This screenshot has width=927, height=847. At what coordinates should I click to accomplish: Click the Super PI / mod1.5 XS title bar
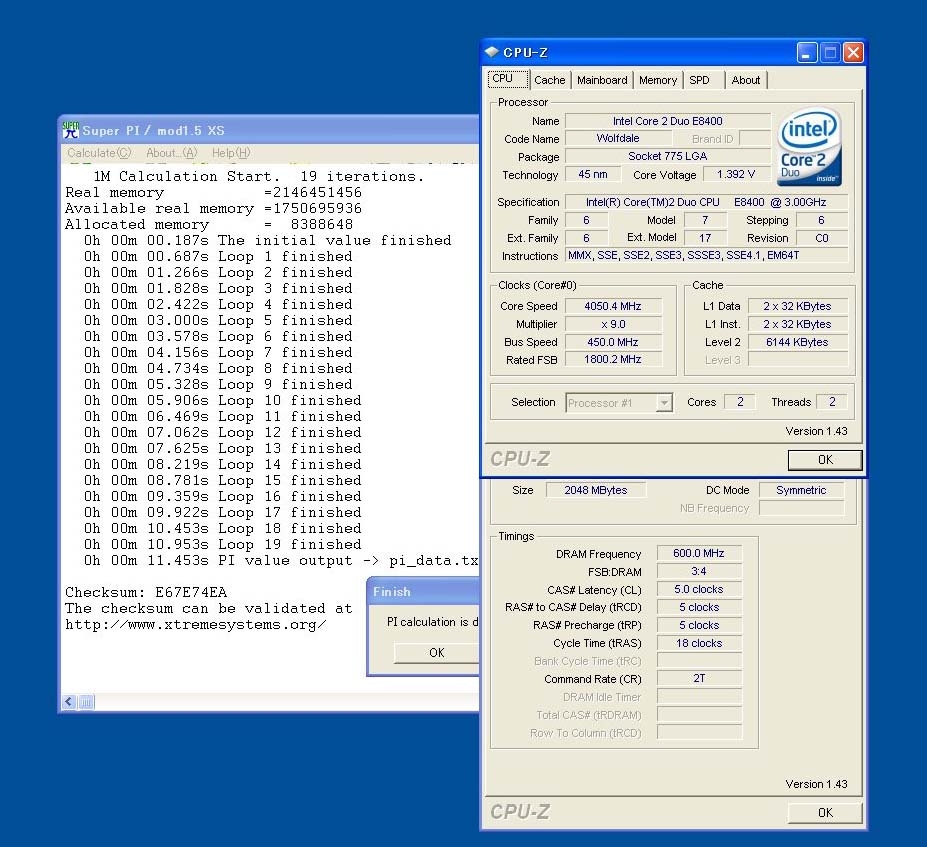click(x=269, y=130)
